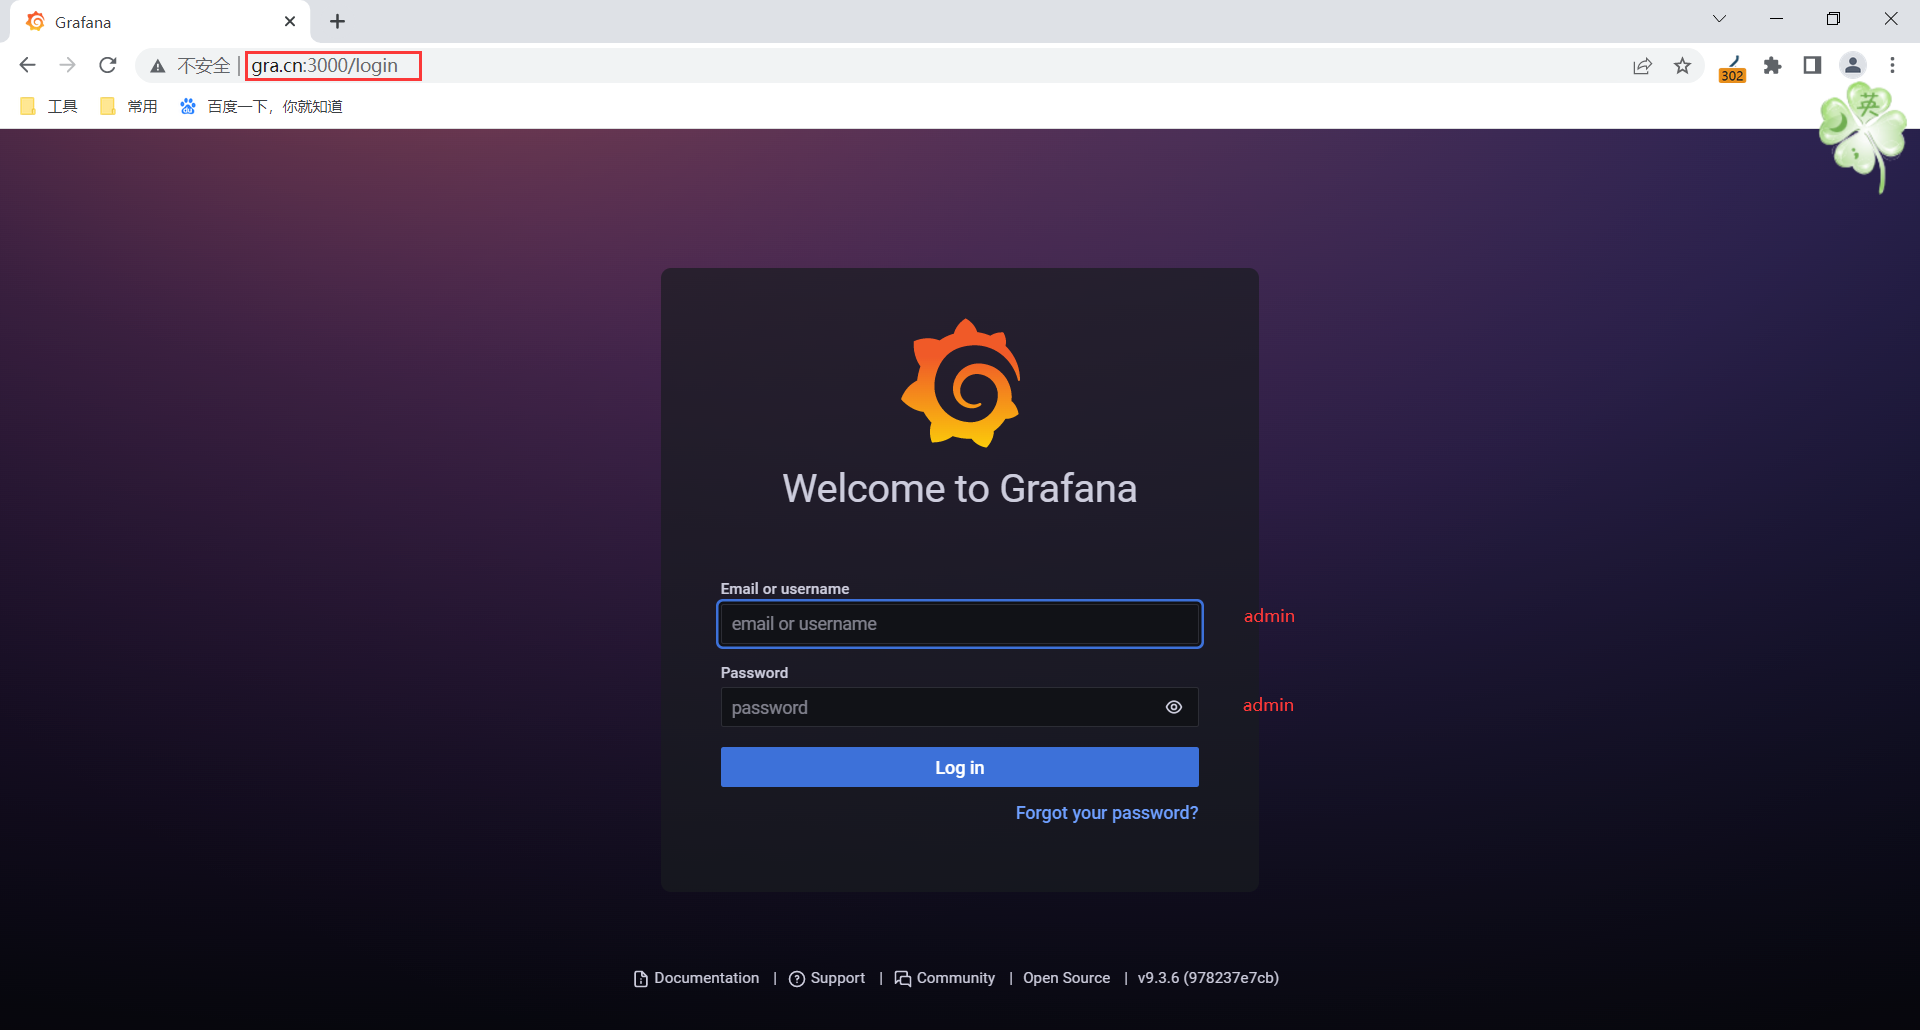Restore down the Chrome window
Image resolution: width=1920 pixels, height=1030 pixels.
coord(1834,19)
